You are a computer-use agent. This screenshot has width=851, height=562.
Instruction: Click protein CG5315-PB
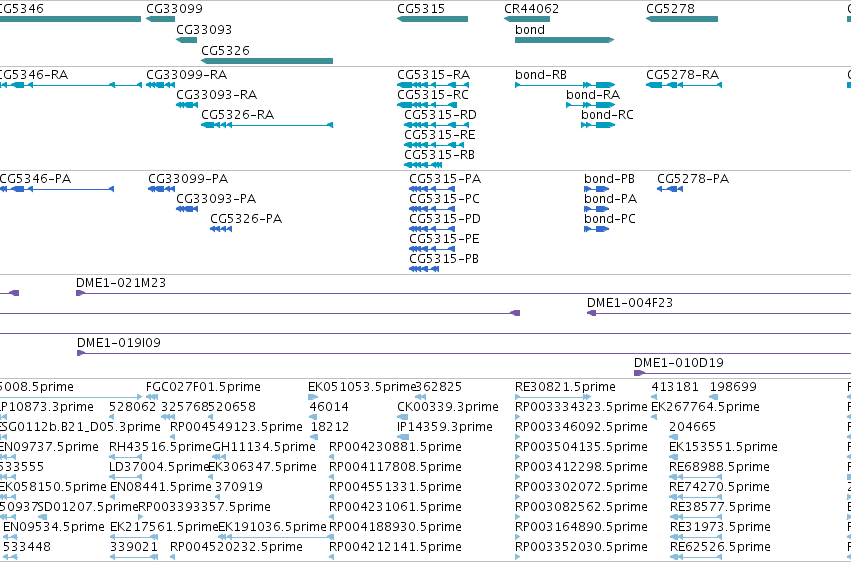point(444,259)
